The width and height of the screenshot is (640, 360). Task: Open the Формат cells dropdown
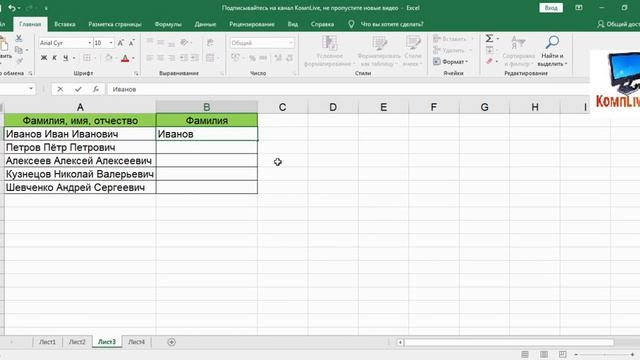click(451, 62)
